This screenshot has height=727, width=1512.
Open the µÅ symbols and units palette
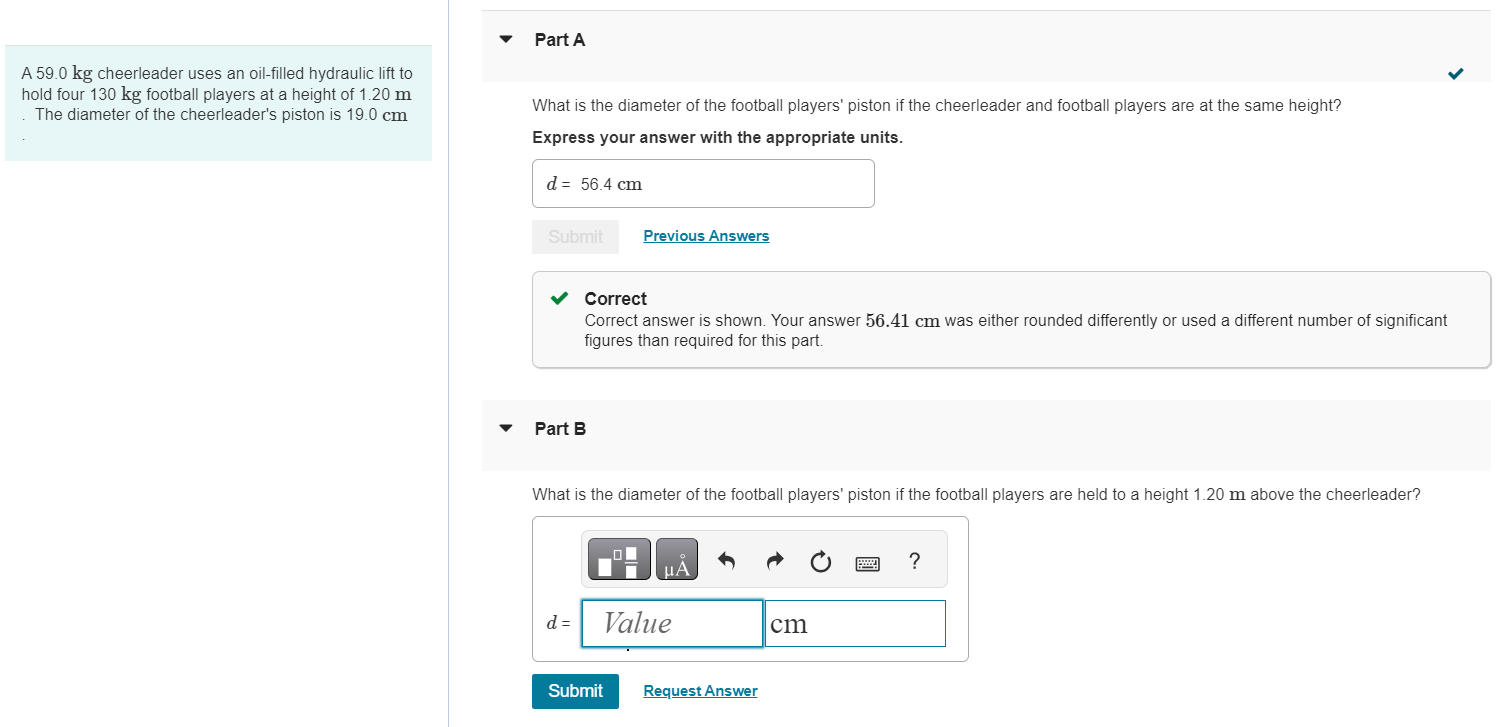tap(677, 559)
